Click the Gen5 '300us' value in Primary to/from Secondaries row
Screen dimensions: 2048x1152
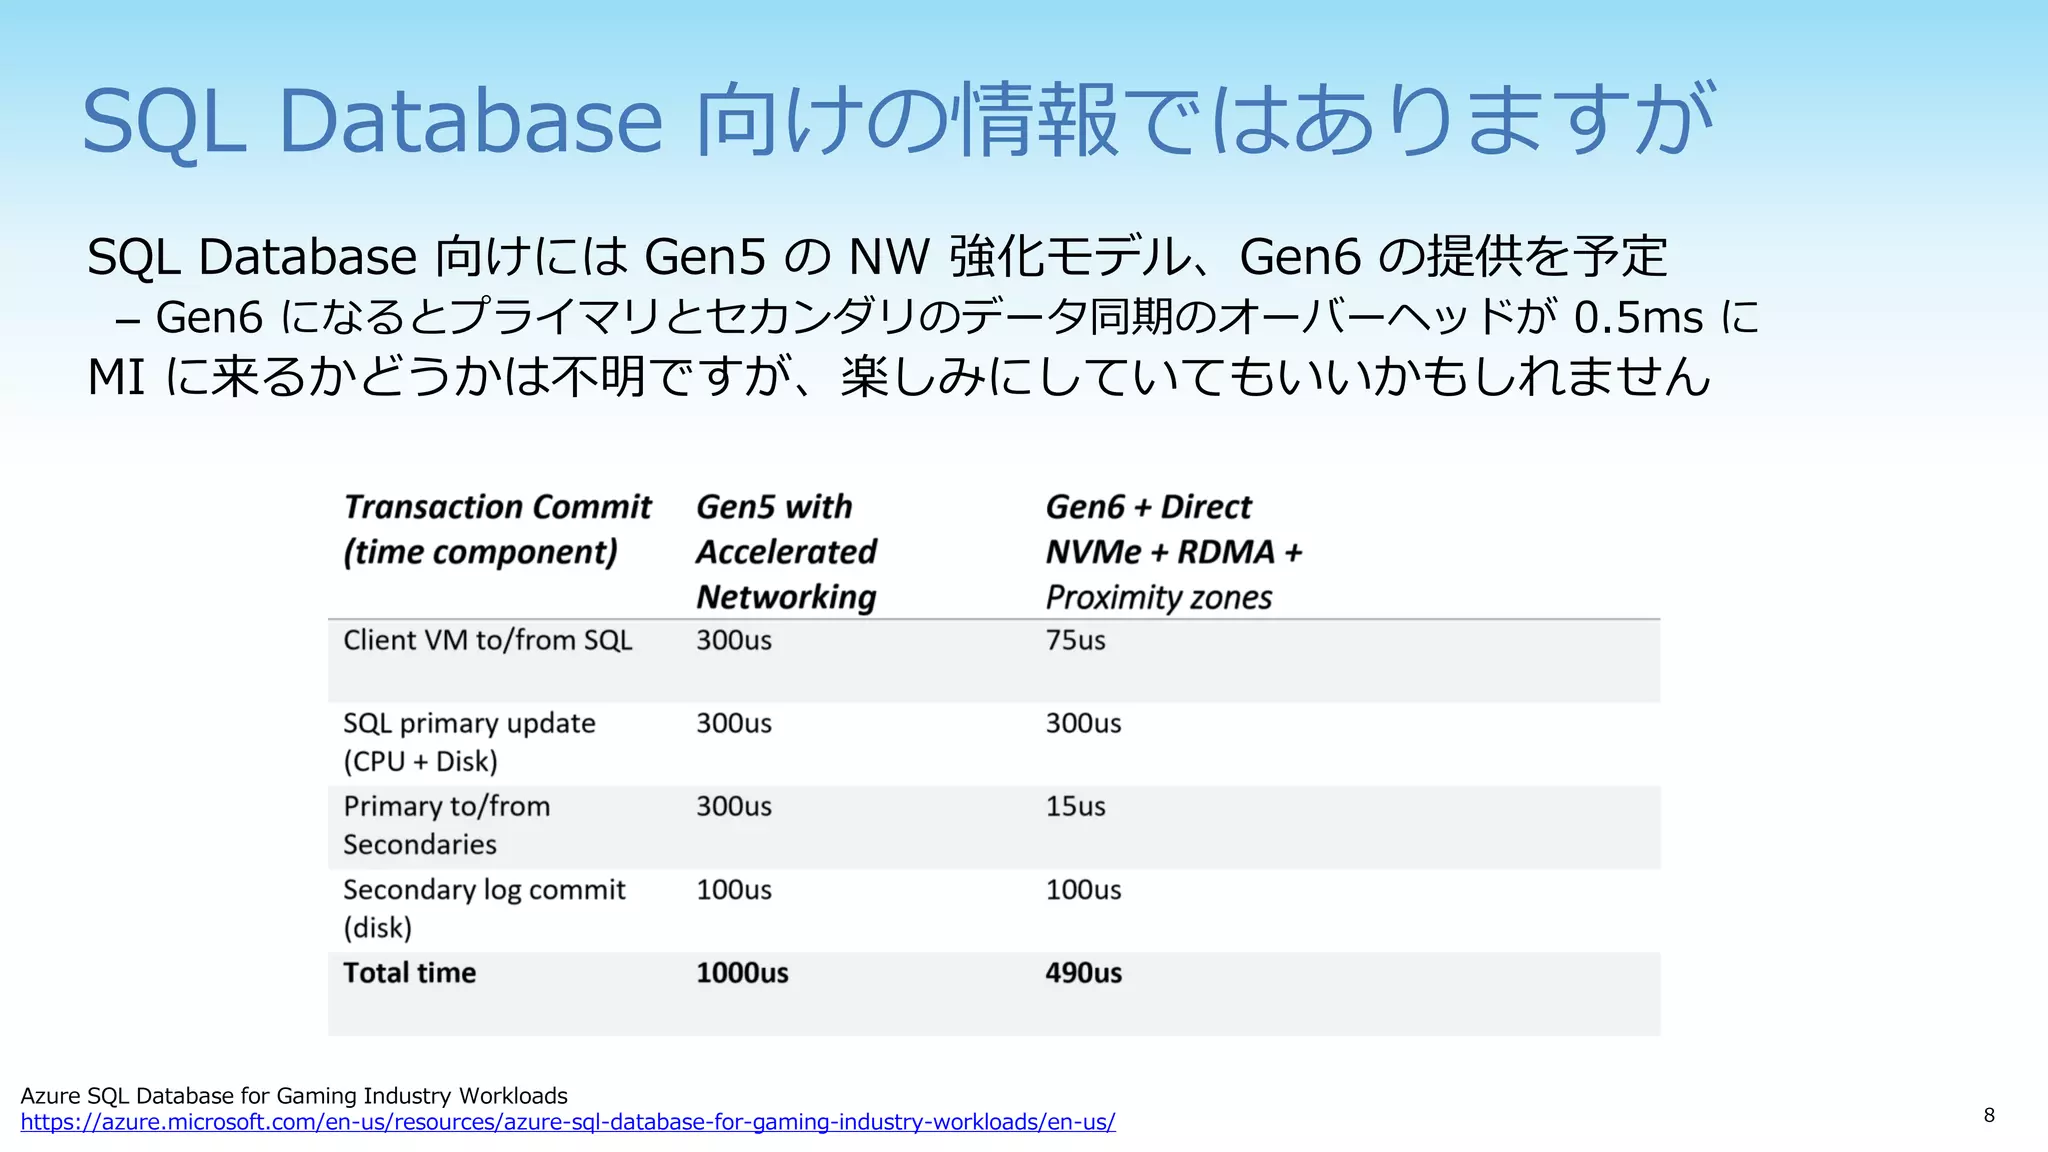click(734, 806)
